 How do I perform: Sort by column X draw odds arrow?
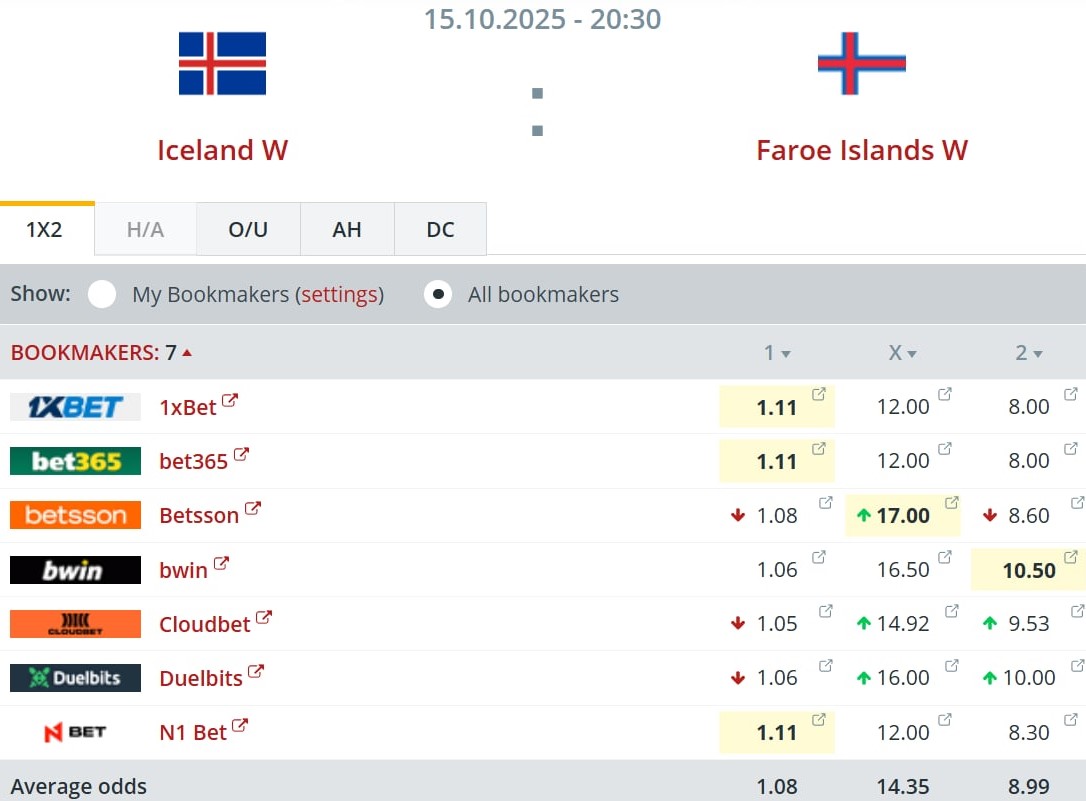pyautogui.click(x=912, y=354)
